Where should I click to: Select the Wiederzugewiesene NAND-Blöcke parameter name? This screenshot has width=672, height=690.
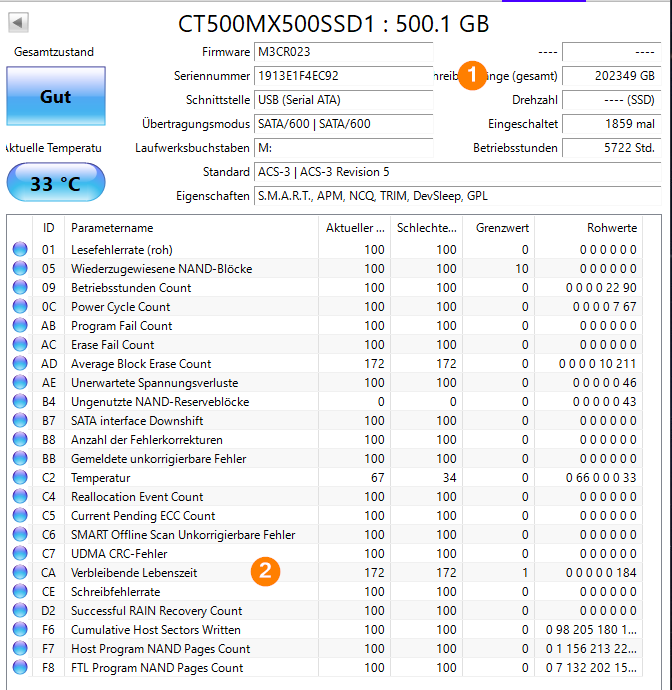(162, 268)
